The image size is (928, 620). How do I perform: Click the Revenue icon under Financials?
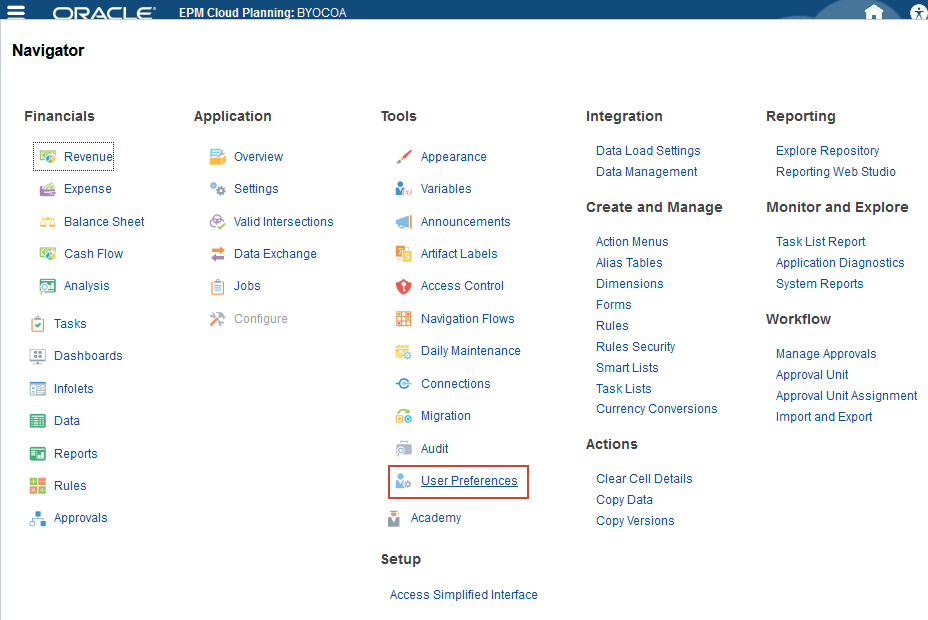47,157
